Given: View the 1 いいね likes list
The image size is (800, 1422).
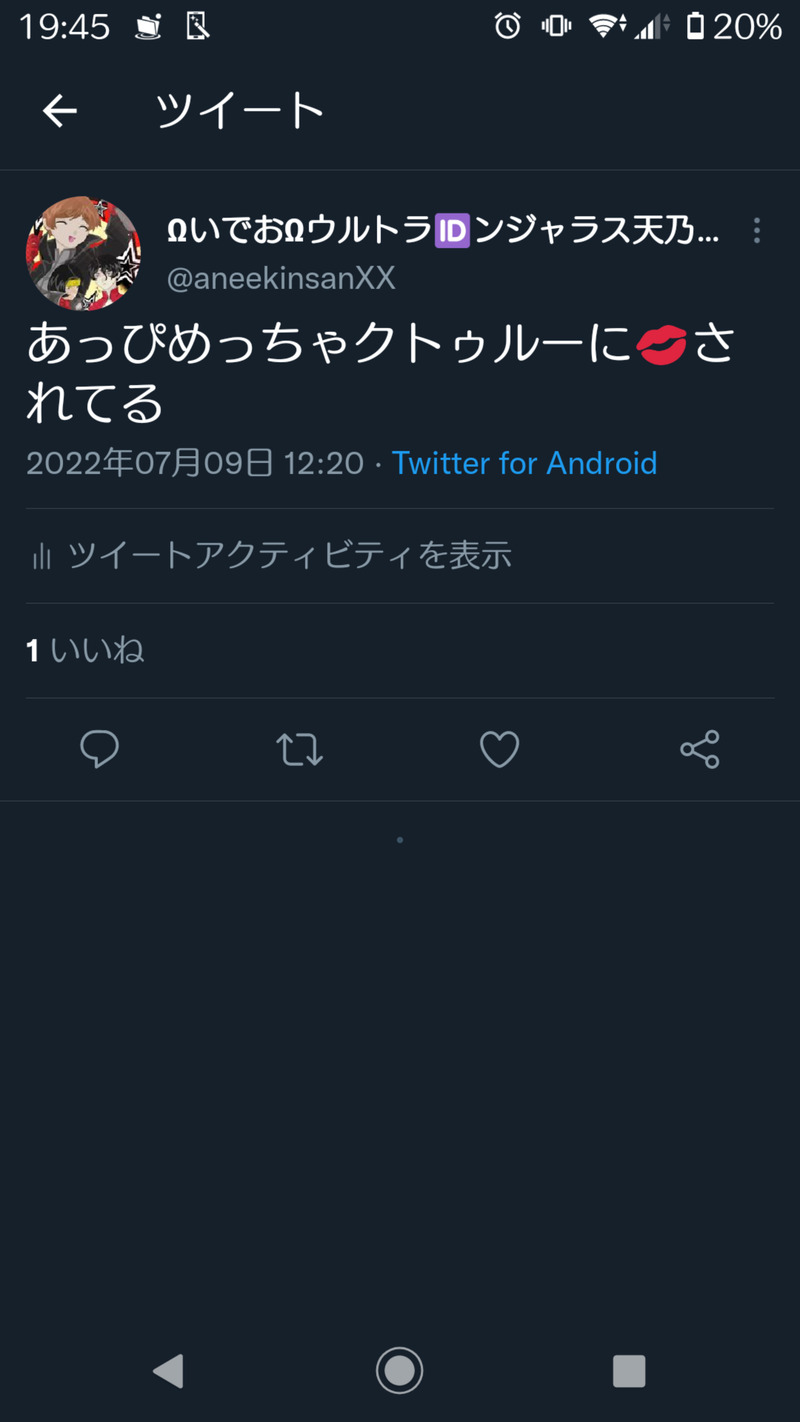Looking at the screenshot, I should tap(85, 651).
